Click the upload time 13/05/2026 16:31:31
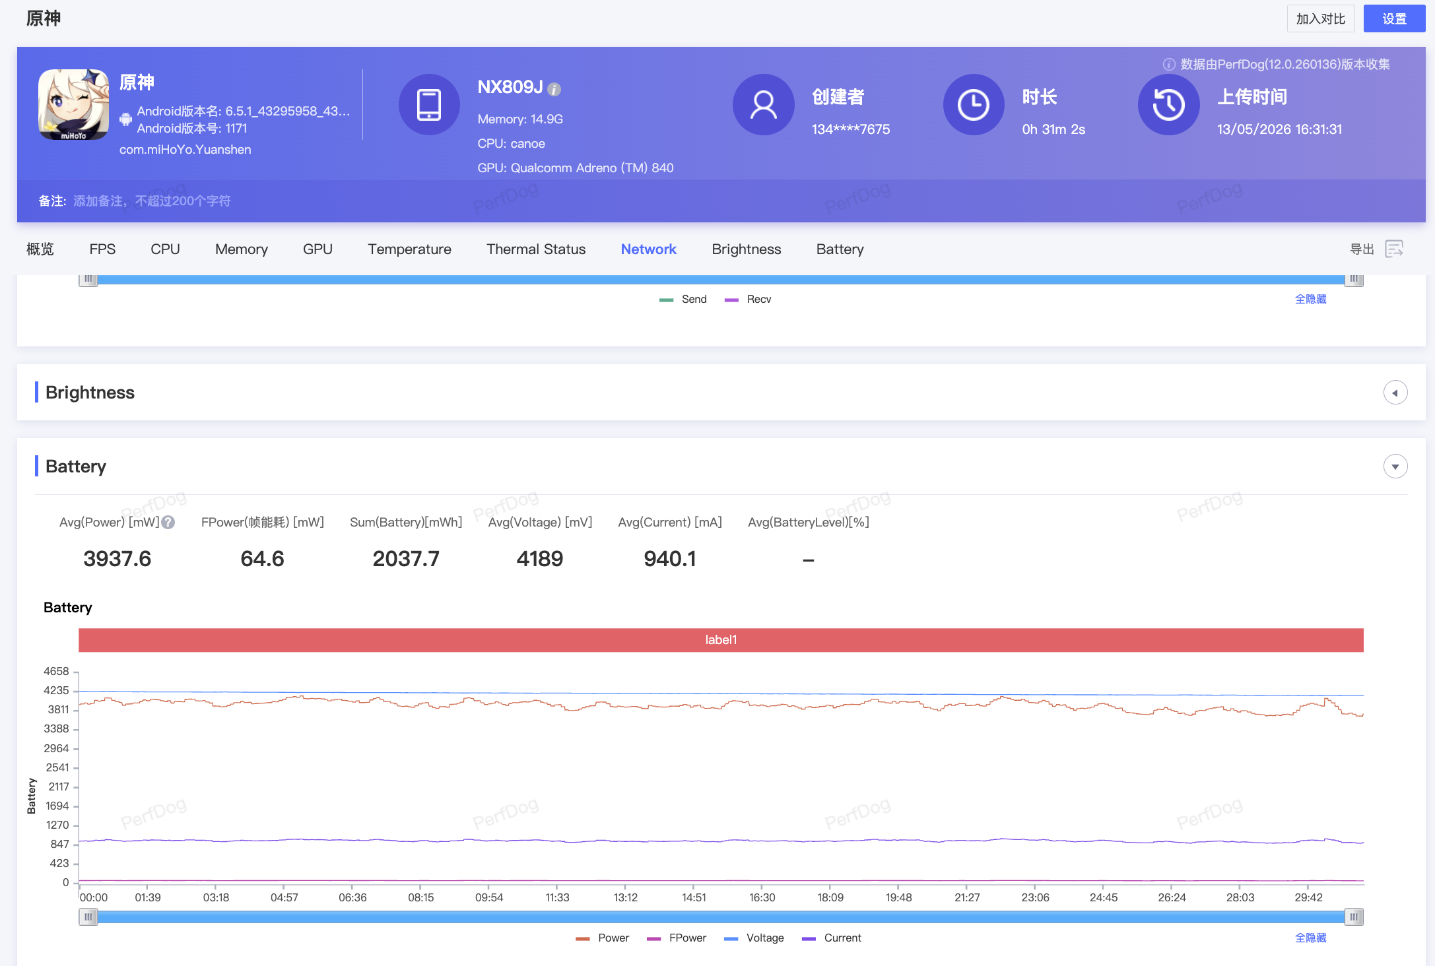 (x=1280, y=129)
